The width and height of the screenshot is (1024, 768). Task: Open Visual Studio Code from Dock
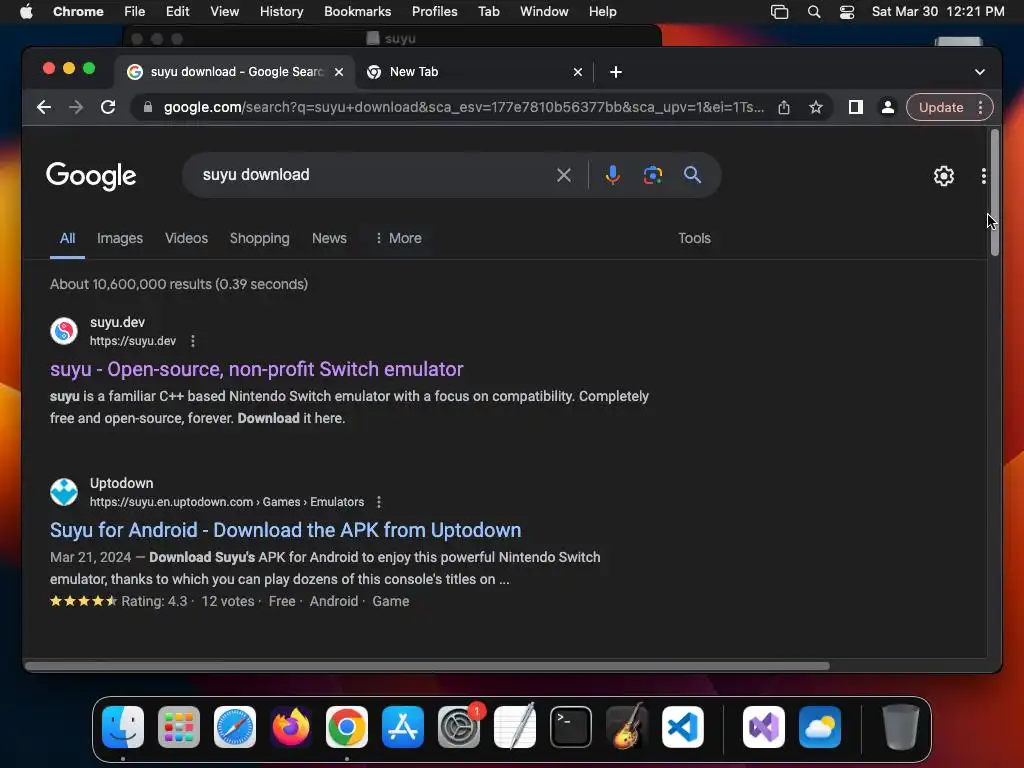[683, 727]
